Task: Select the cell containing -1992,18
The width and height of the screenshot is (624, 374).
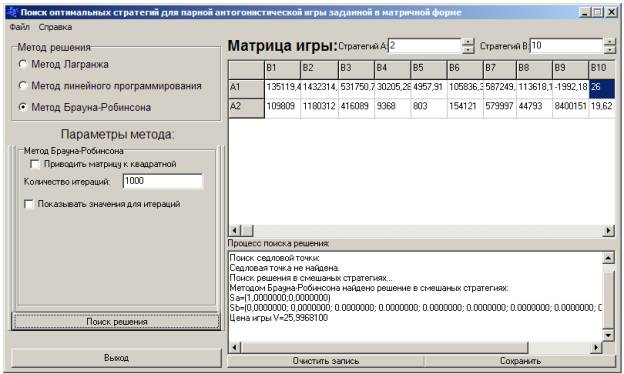Action: click(571, 88)
